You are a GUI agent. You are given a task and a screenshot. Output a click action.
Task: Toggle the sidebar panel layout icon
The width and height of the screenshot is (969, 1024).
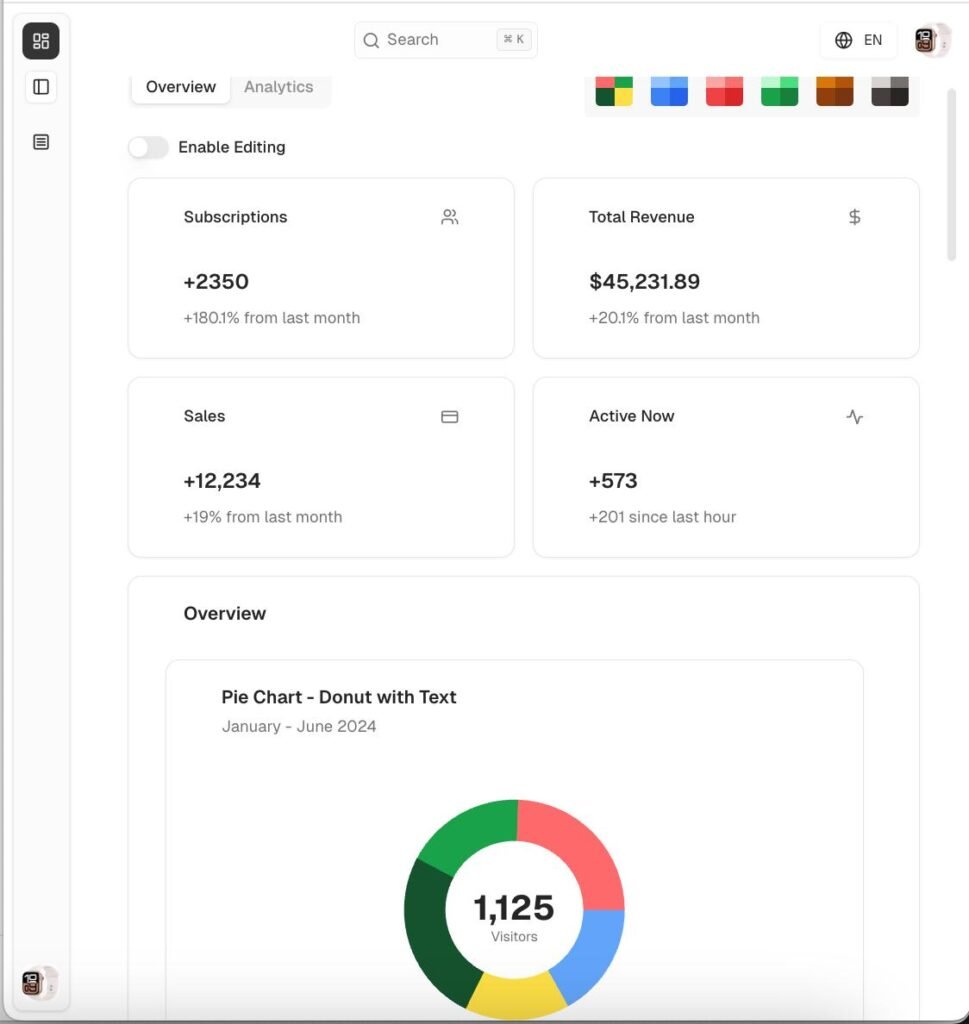click(x=41, y=87)
